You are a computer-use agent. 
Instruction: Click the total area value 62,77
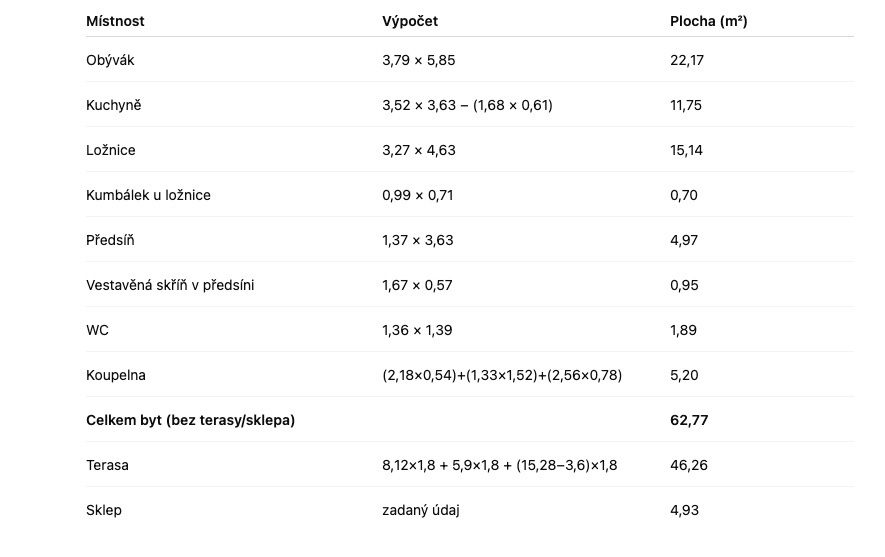pyautogui.click(x=689, y=420)
